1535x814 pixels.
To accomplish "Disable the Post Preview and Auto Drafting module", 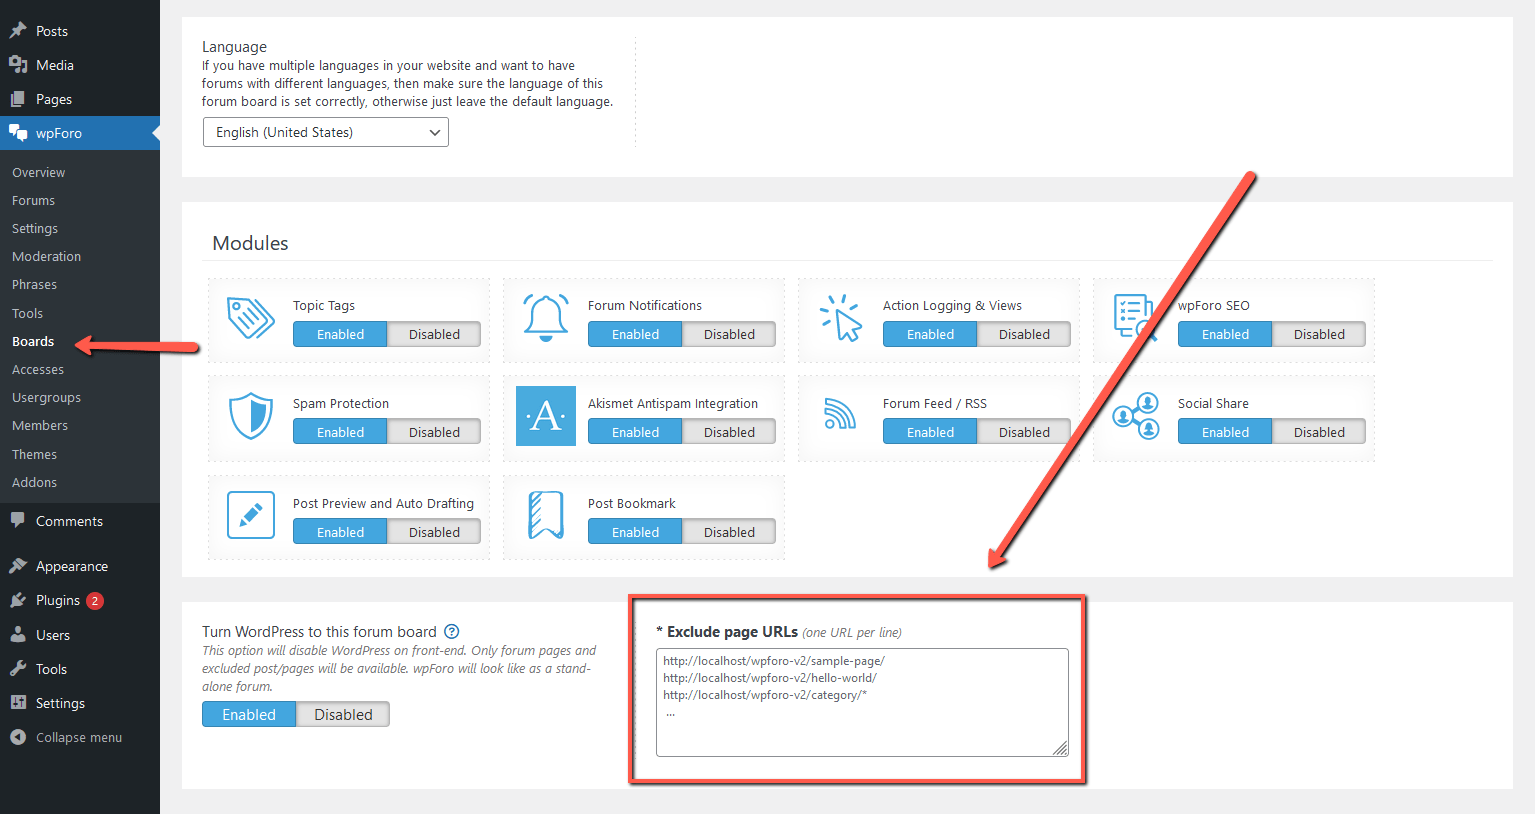I will 434,531.
